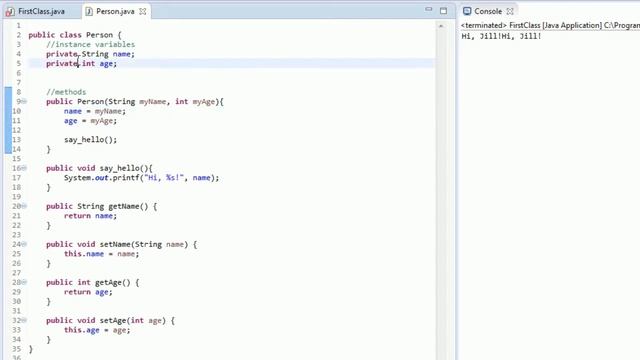Click 'this.age = age;' on line 33
This screenshot has width=640, height=360.
pyautogui.click(x=97, y=330)
